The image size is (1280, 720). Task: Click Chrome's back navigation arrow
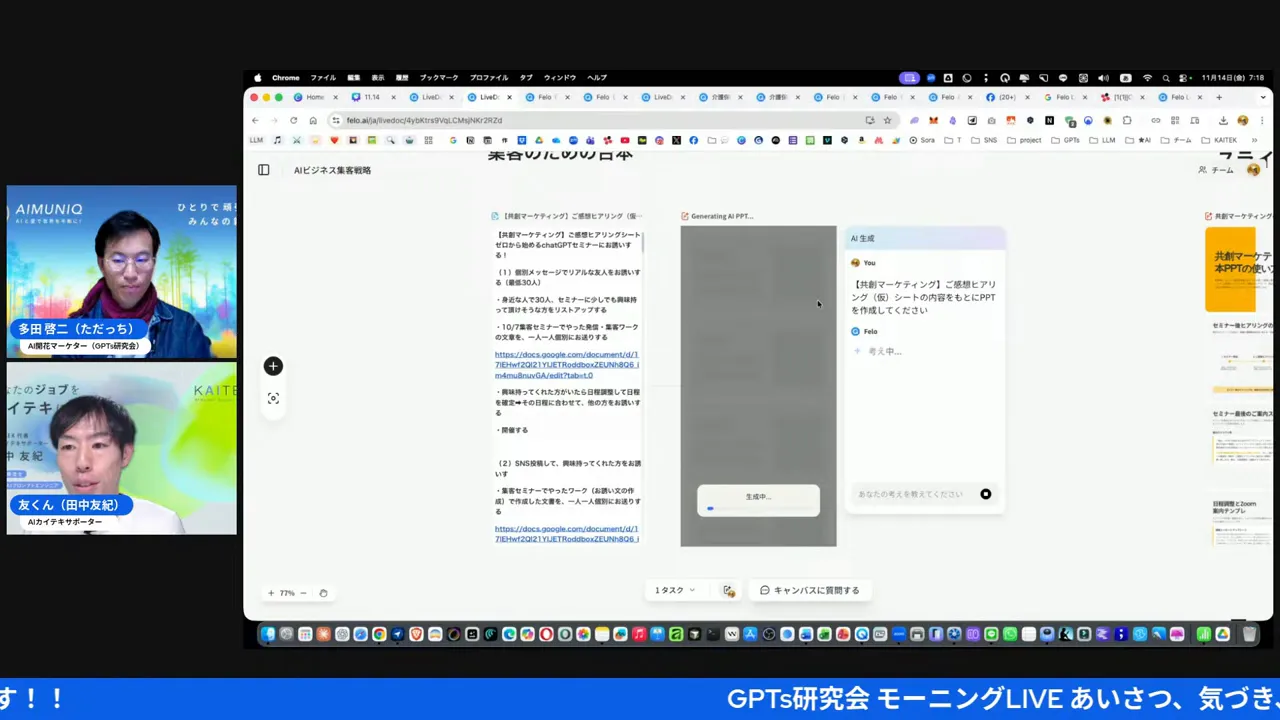pos(255,120)
